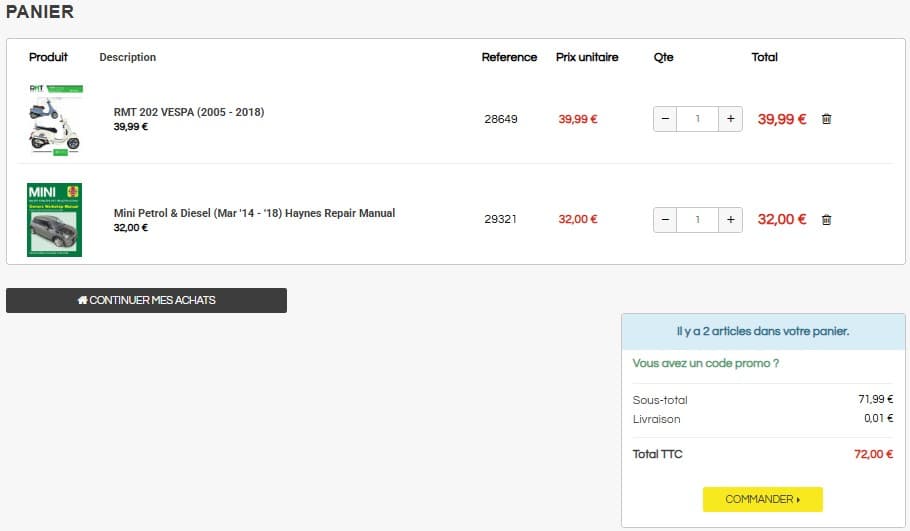Remove the Mini Petrol & Diesel manual via trash icon
Image resolution: width=910 pixels, height=531 pixels.
coord(826,220)
